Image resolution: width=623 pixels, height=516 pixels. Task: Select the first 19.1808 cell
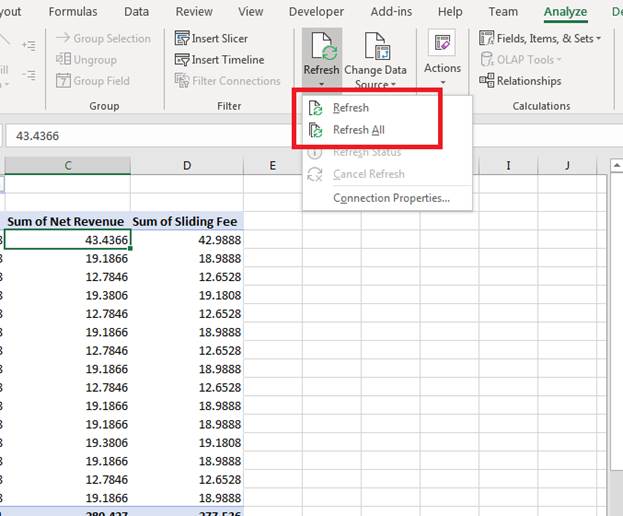tap(187, 295)
